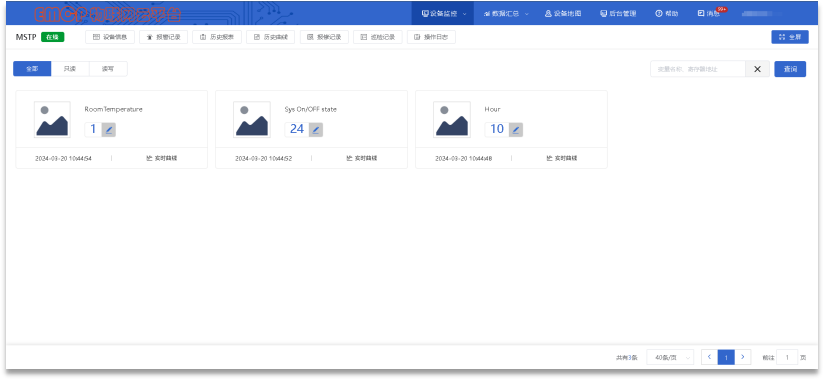The height and width of the screenshot is (380, 824).
Task: Open 设备信息 device info
Action: click(110, 37)
